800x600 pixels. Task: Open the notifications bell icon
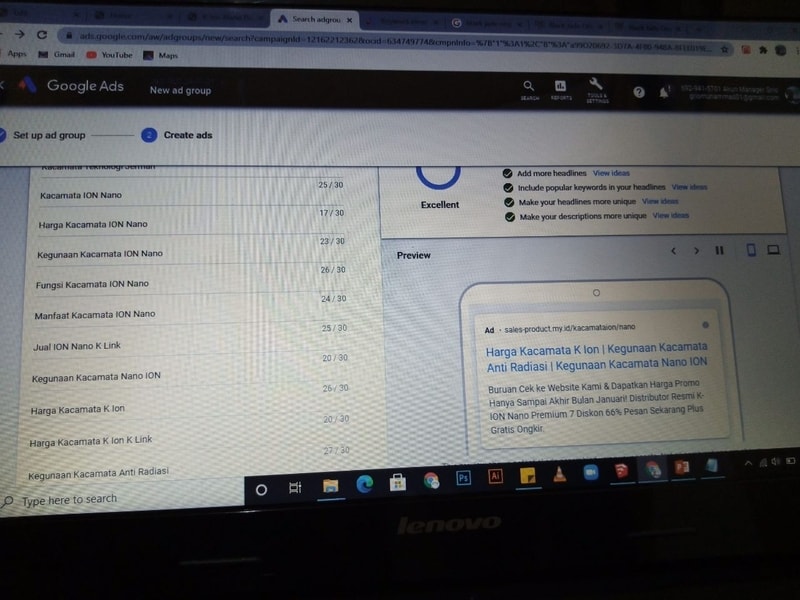(x=664, y=92)
